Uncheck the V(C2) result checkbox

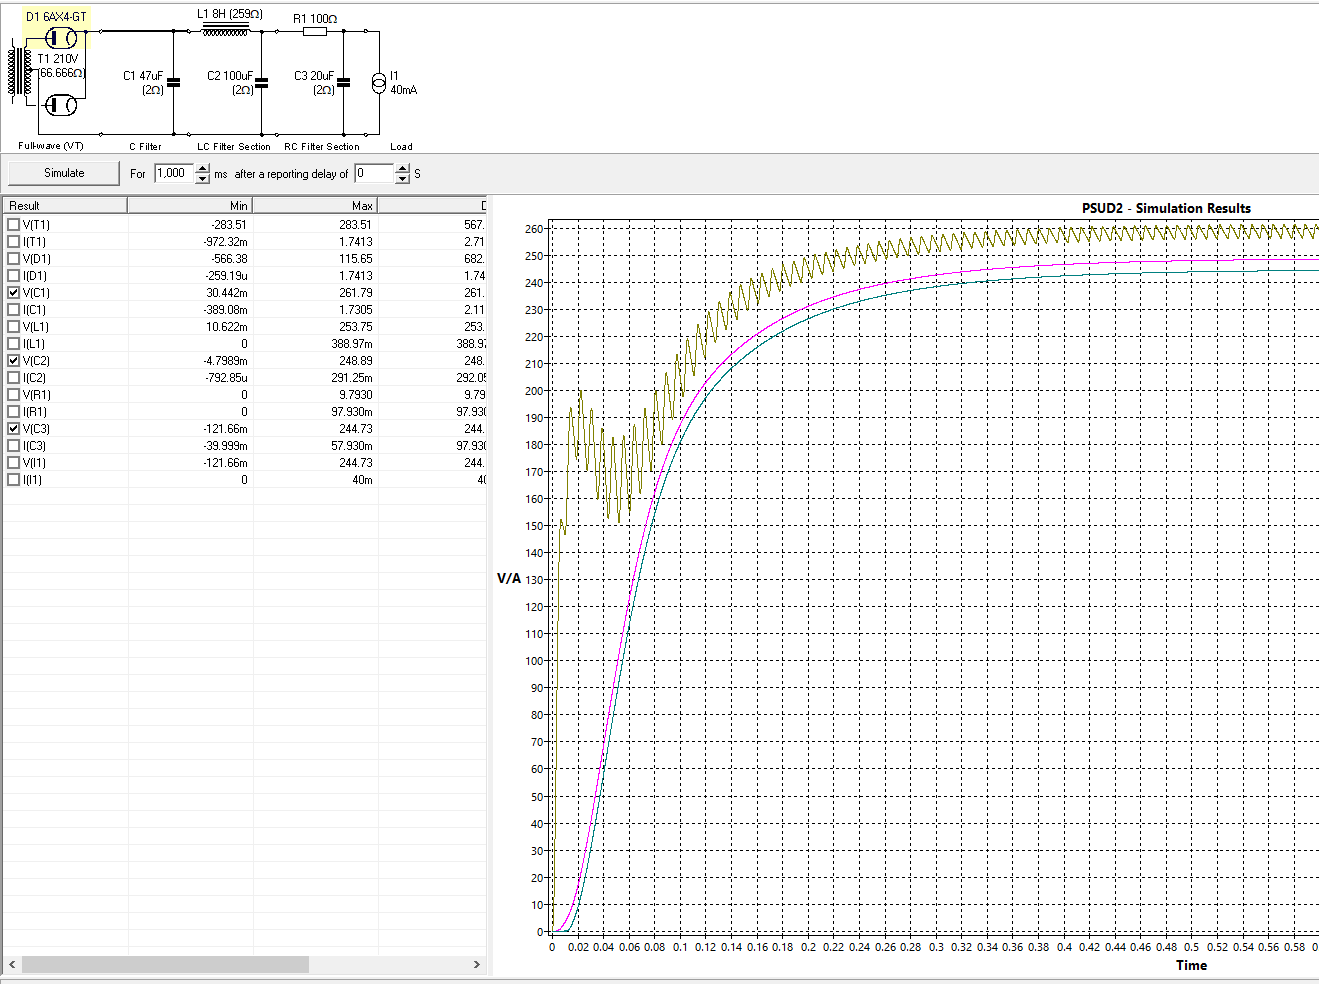14,361
